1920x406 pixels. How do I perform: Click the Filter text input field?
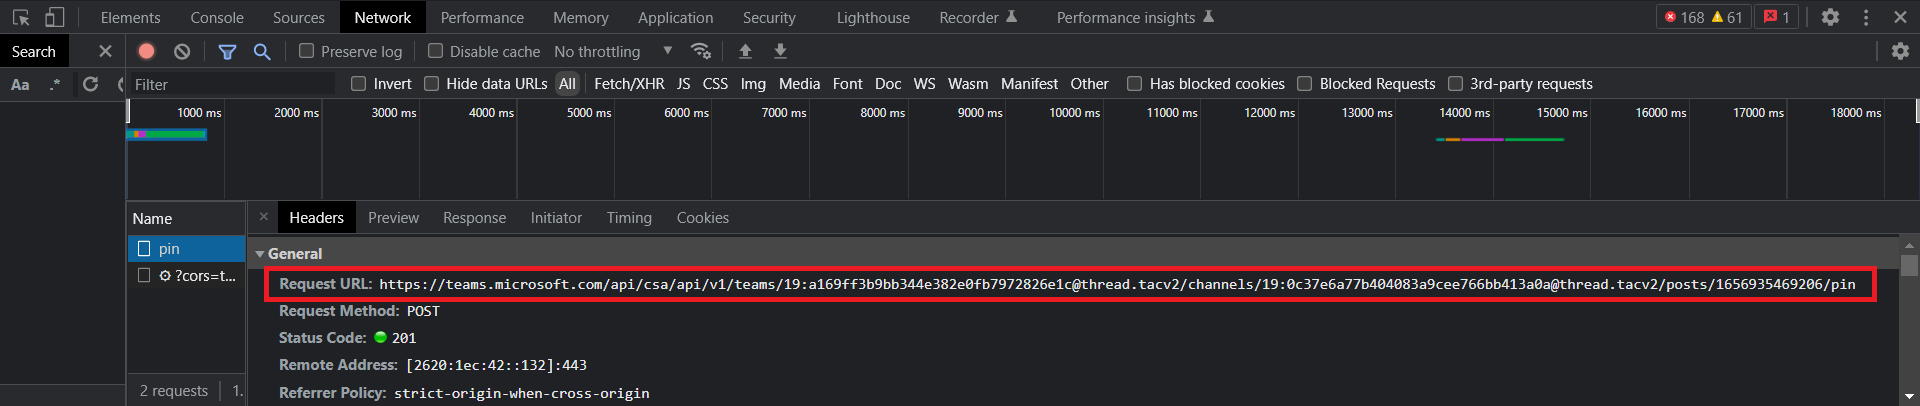pyautogui.click(x=232, y=84)
